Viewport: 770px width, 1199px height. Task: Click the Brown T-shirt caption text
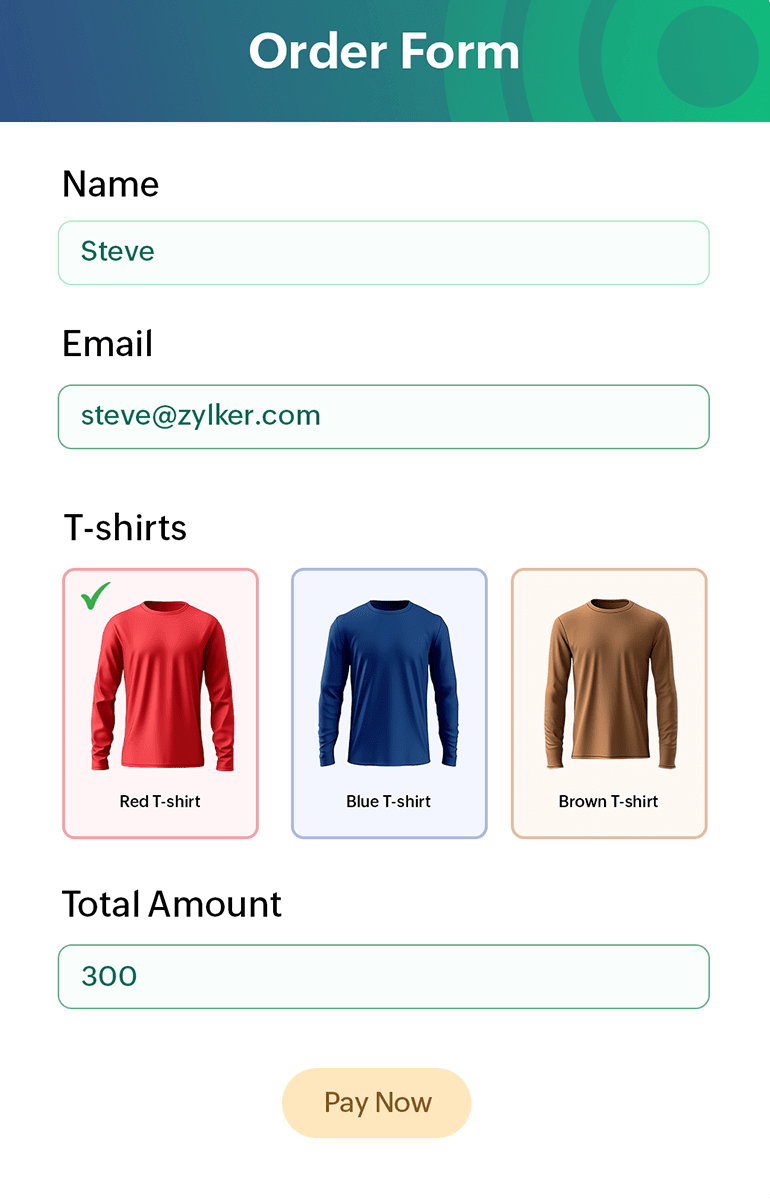609,801
